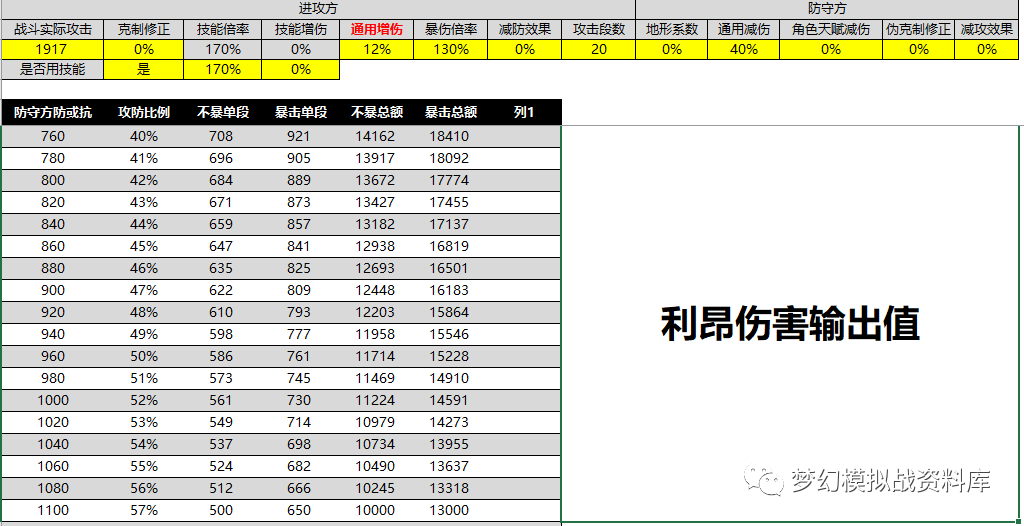Click the 攻击段数 header cell

coord(599,29)
